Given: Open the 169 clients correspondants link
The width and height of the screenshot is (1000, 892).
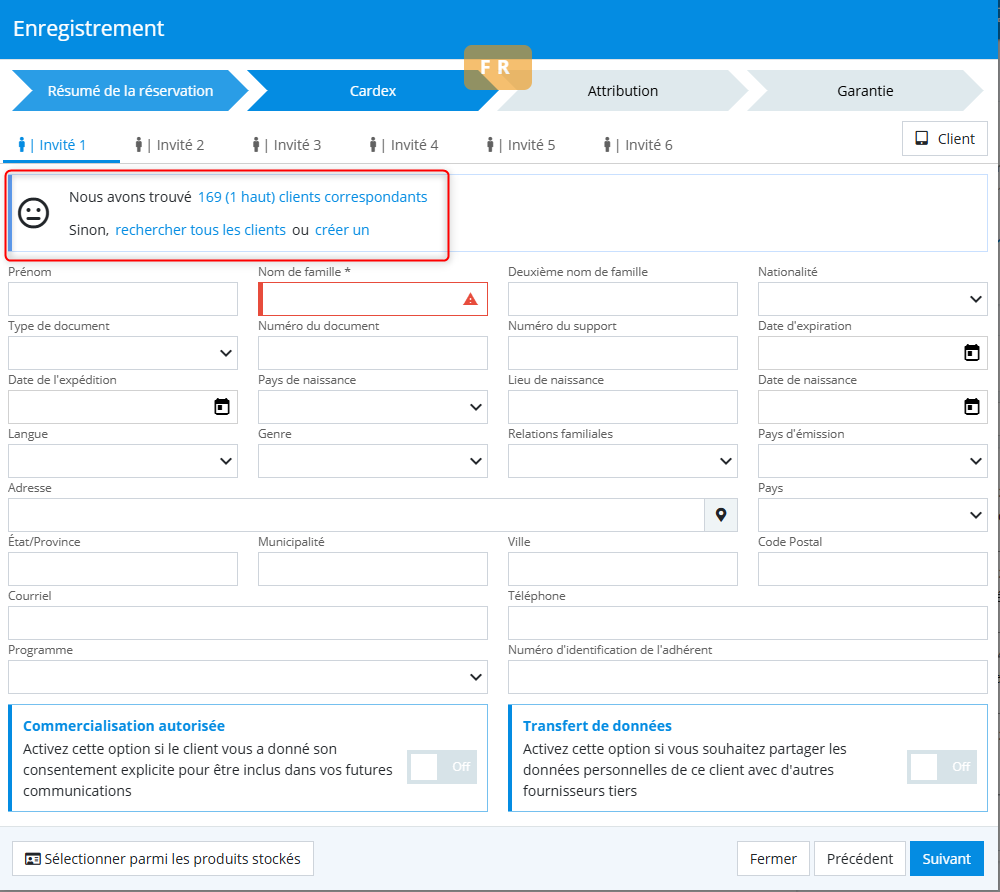Looking at the screenshot, I should 312,197.
